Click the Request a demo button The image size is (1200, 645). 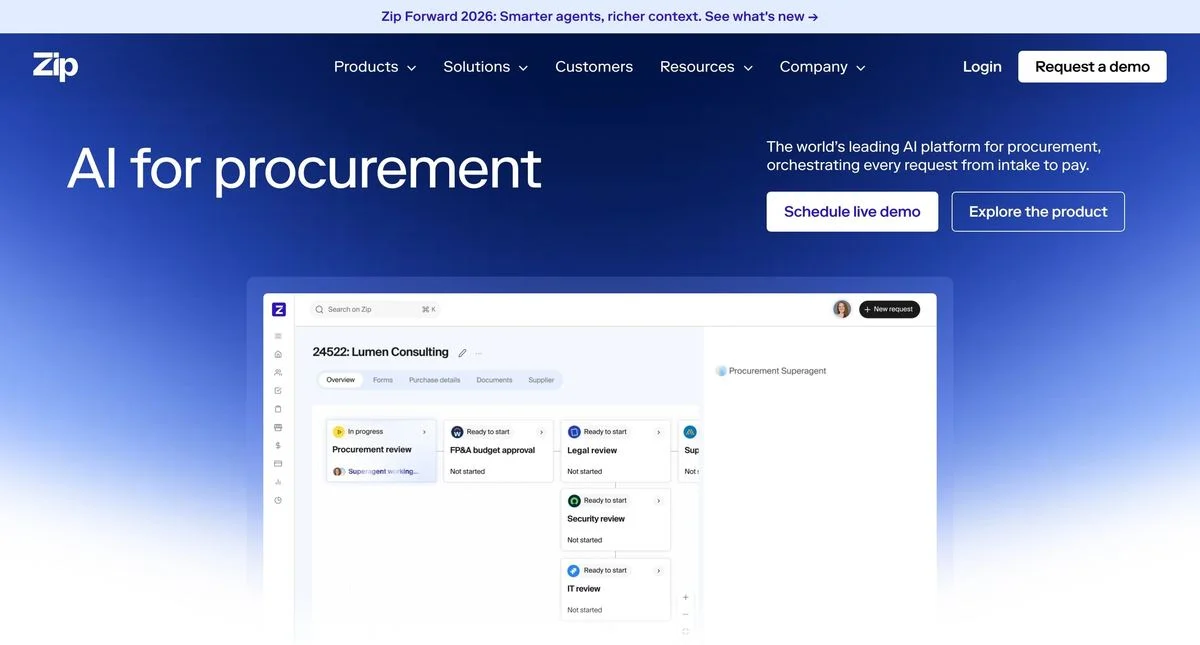(x=1092, y=67)
